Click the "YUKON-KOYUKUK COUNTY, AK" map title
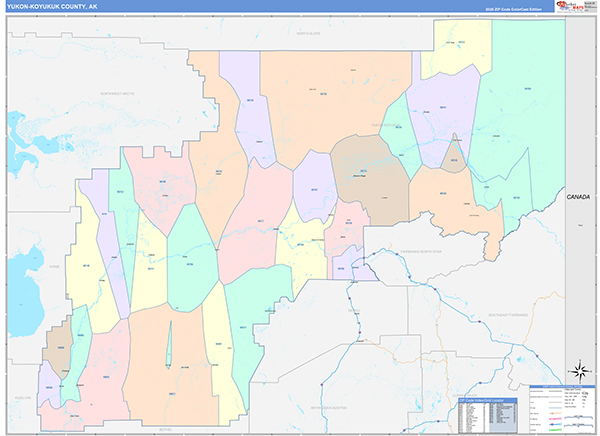The height and width of the screenshot is (436, 600). [52, 7]
